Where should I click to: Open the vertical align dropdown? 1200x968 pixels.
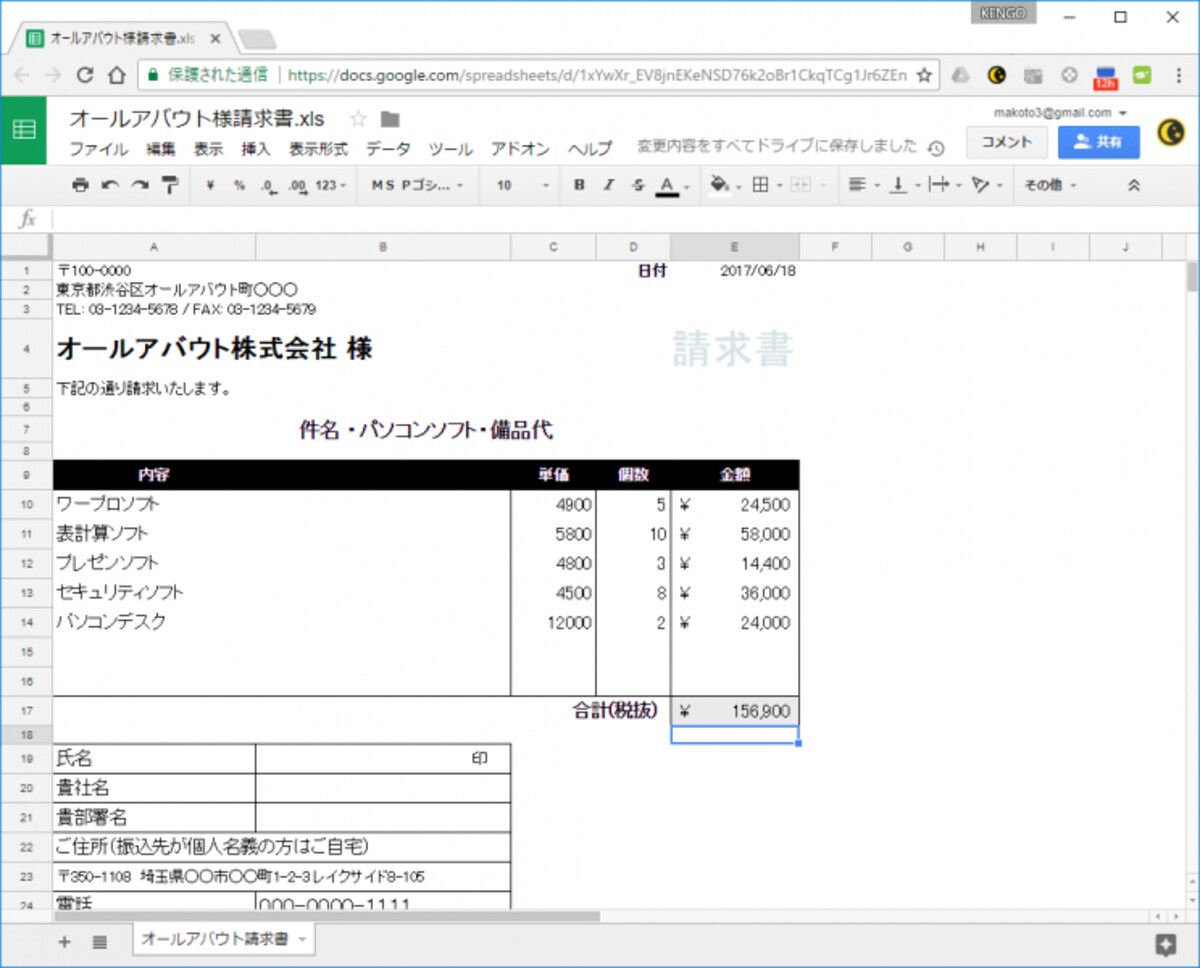pos(904,185)
